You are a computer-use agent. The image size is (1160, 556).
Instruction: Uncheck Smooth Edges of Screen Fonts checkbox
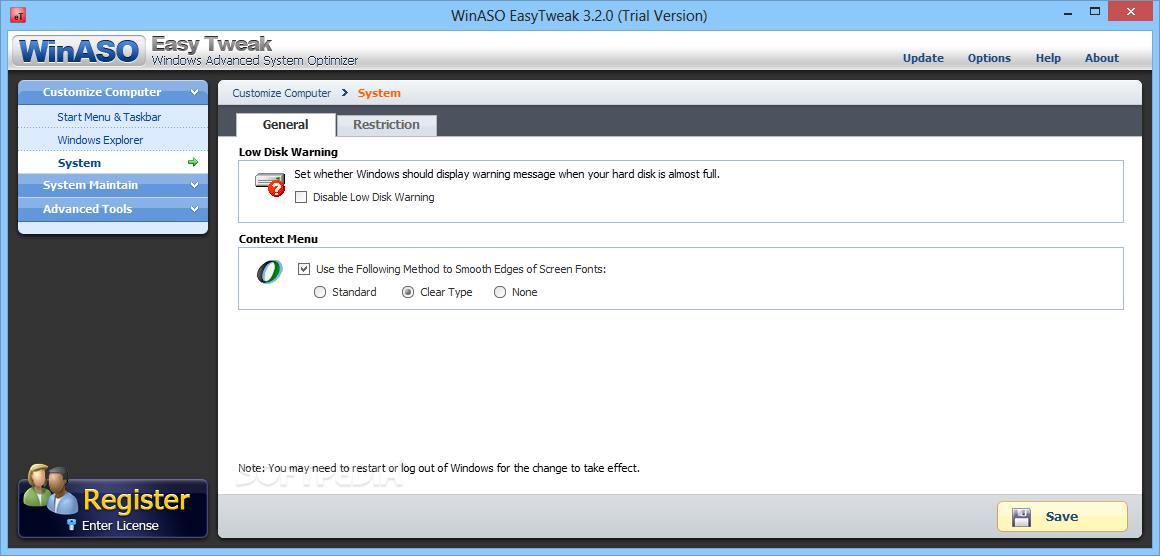pyautogui.click(x=303, y=269)
